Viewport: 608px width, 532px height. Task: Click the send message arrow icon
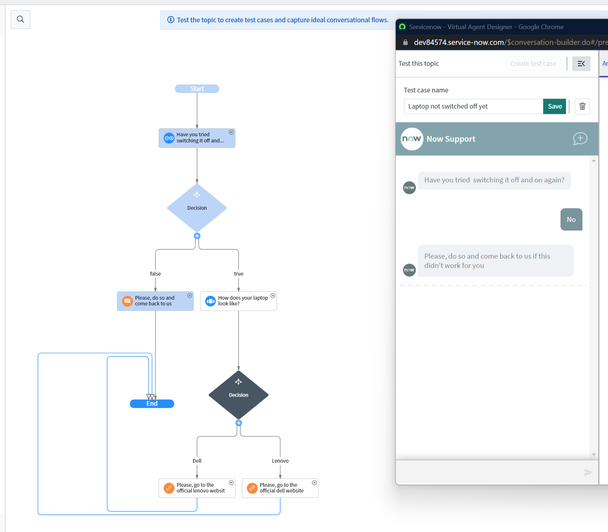pyautogui.click(x=588, y=472)
